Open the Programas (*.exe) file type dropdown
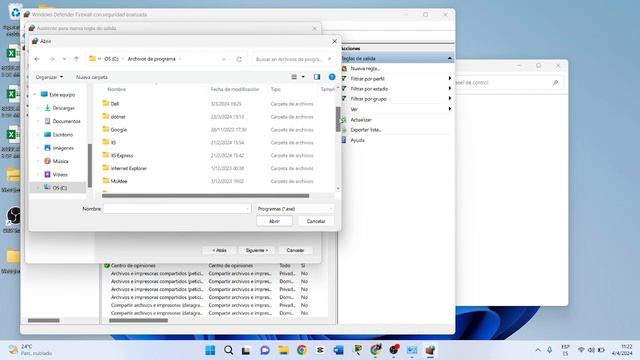Viewport: 640px width, 360px height. [294, 209]
